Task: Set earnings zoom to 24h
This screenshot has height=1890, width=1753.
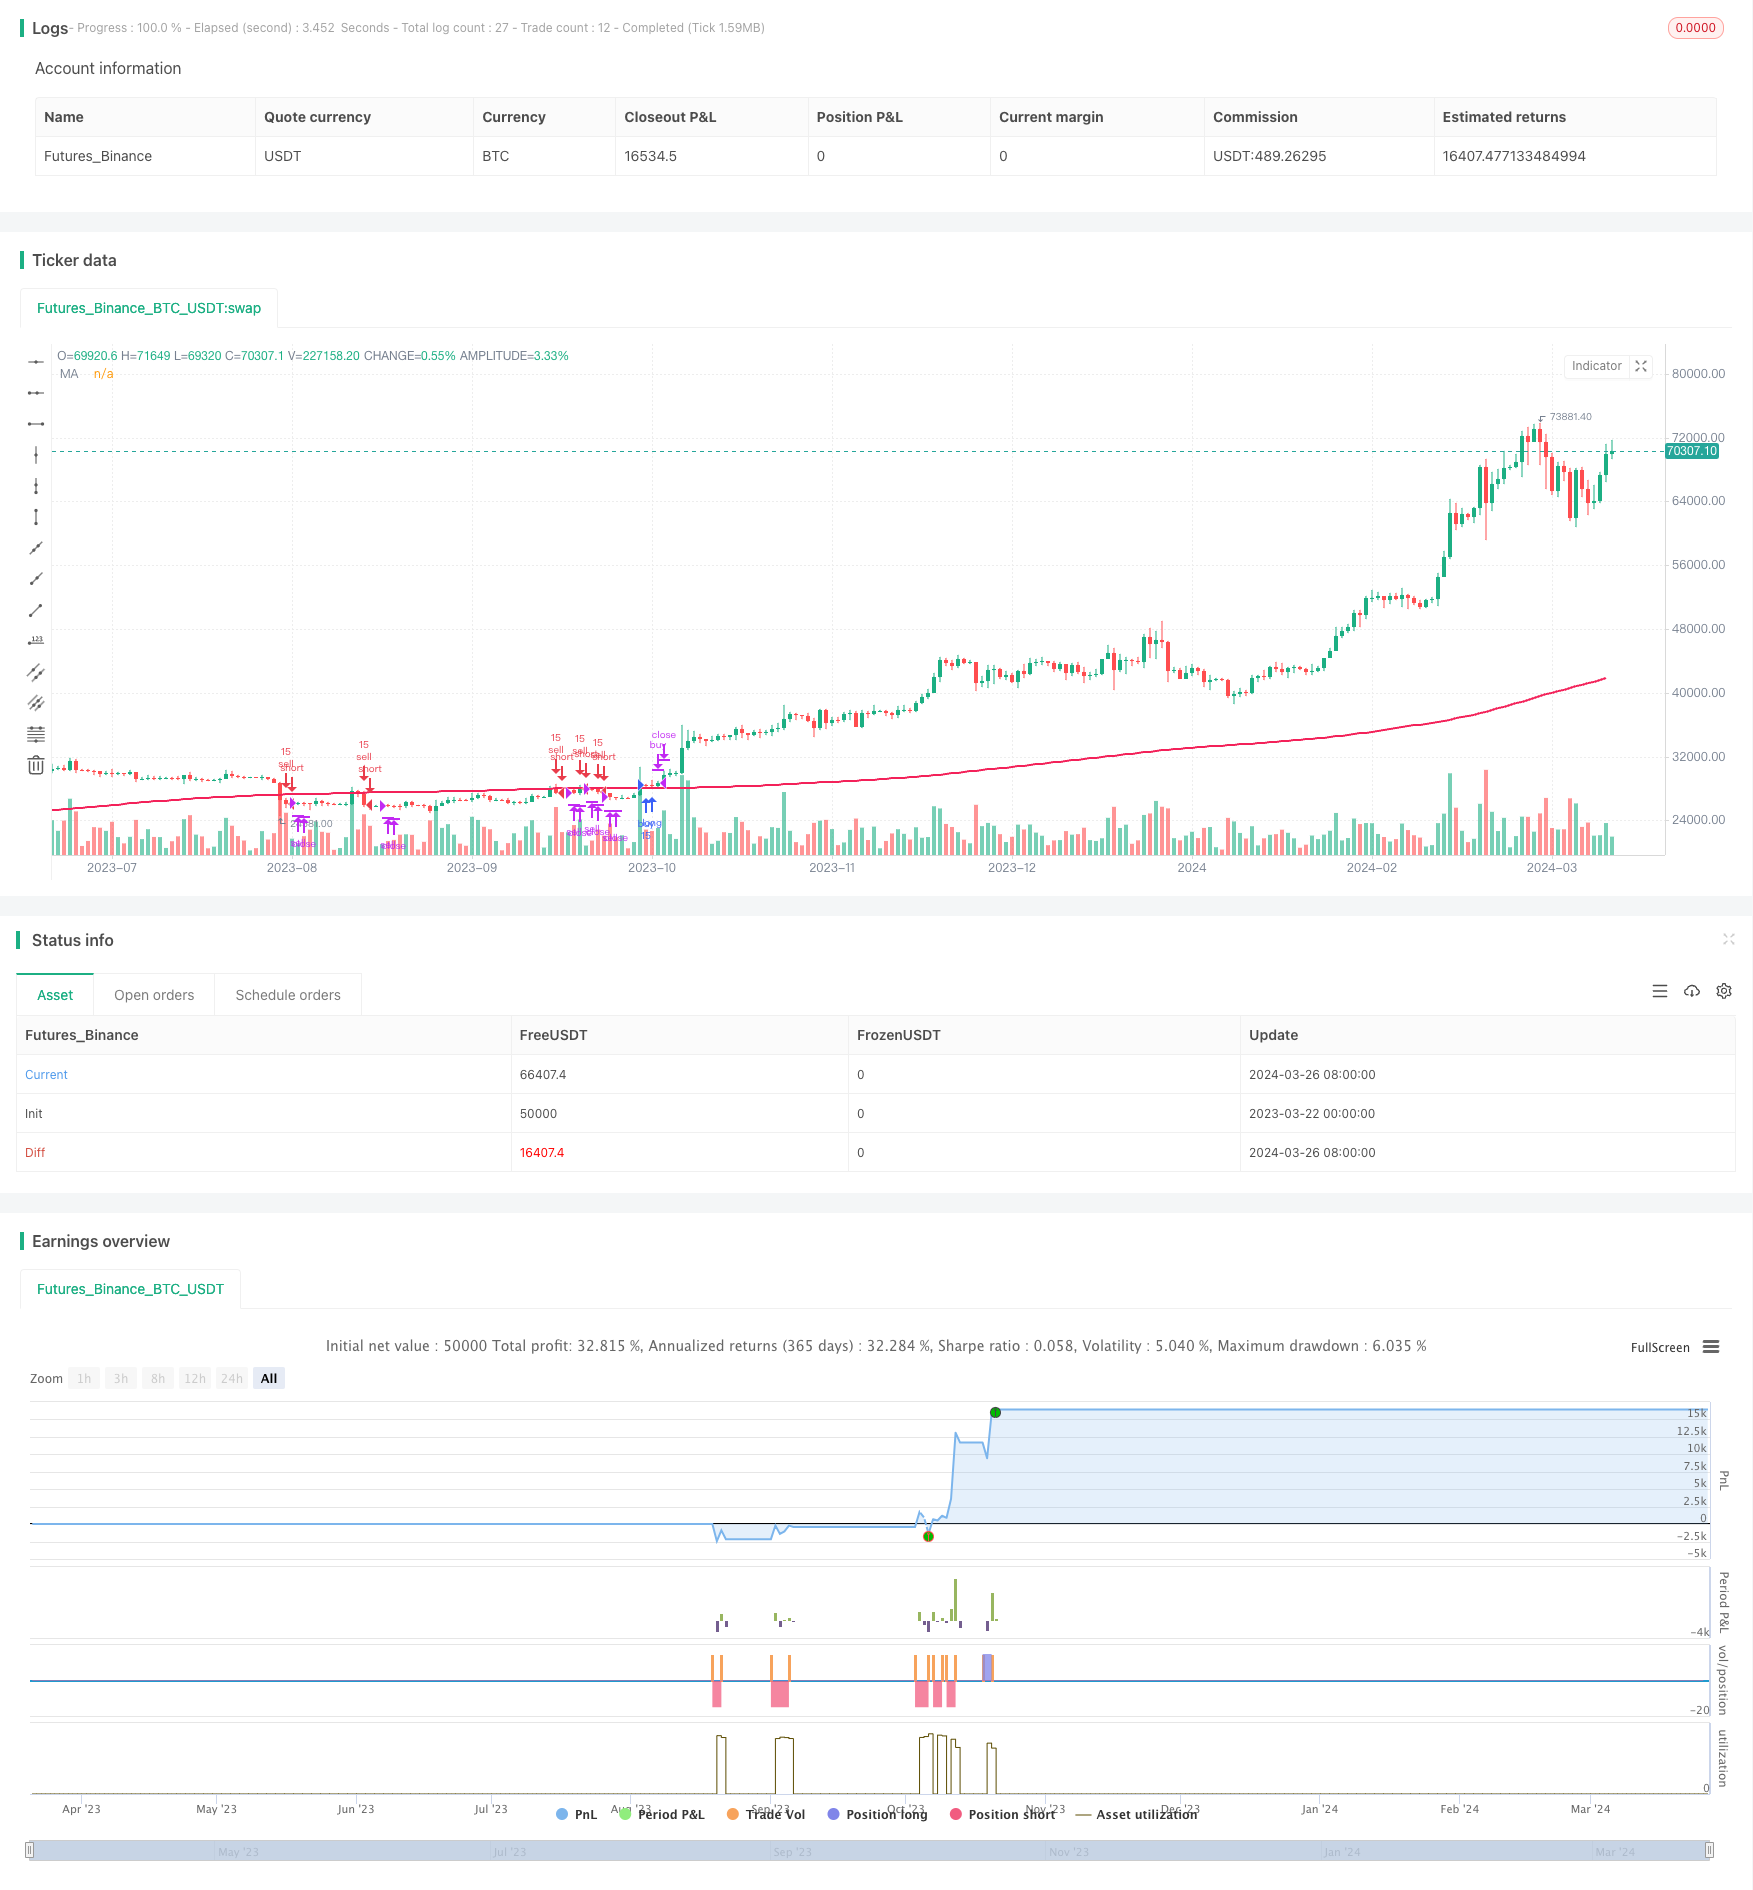Action: click(231, 1378)
